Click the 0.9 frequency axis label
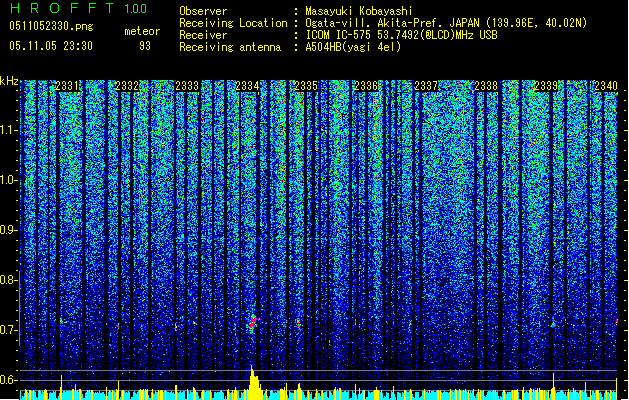This screenshot has width=629, height=400. click(7, 230)
